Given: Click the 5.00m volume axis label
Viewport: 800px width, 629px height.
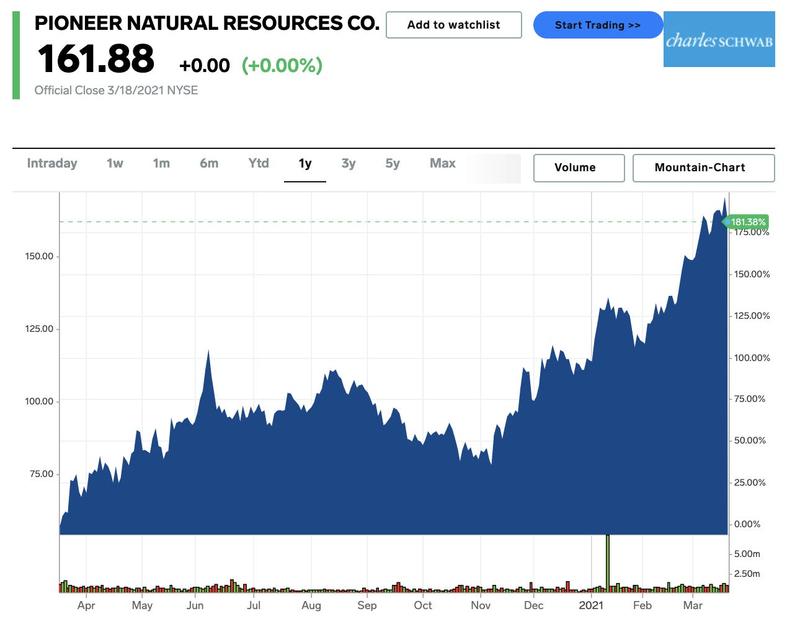Looking at the screenshot, I should [747, 554].
